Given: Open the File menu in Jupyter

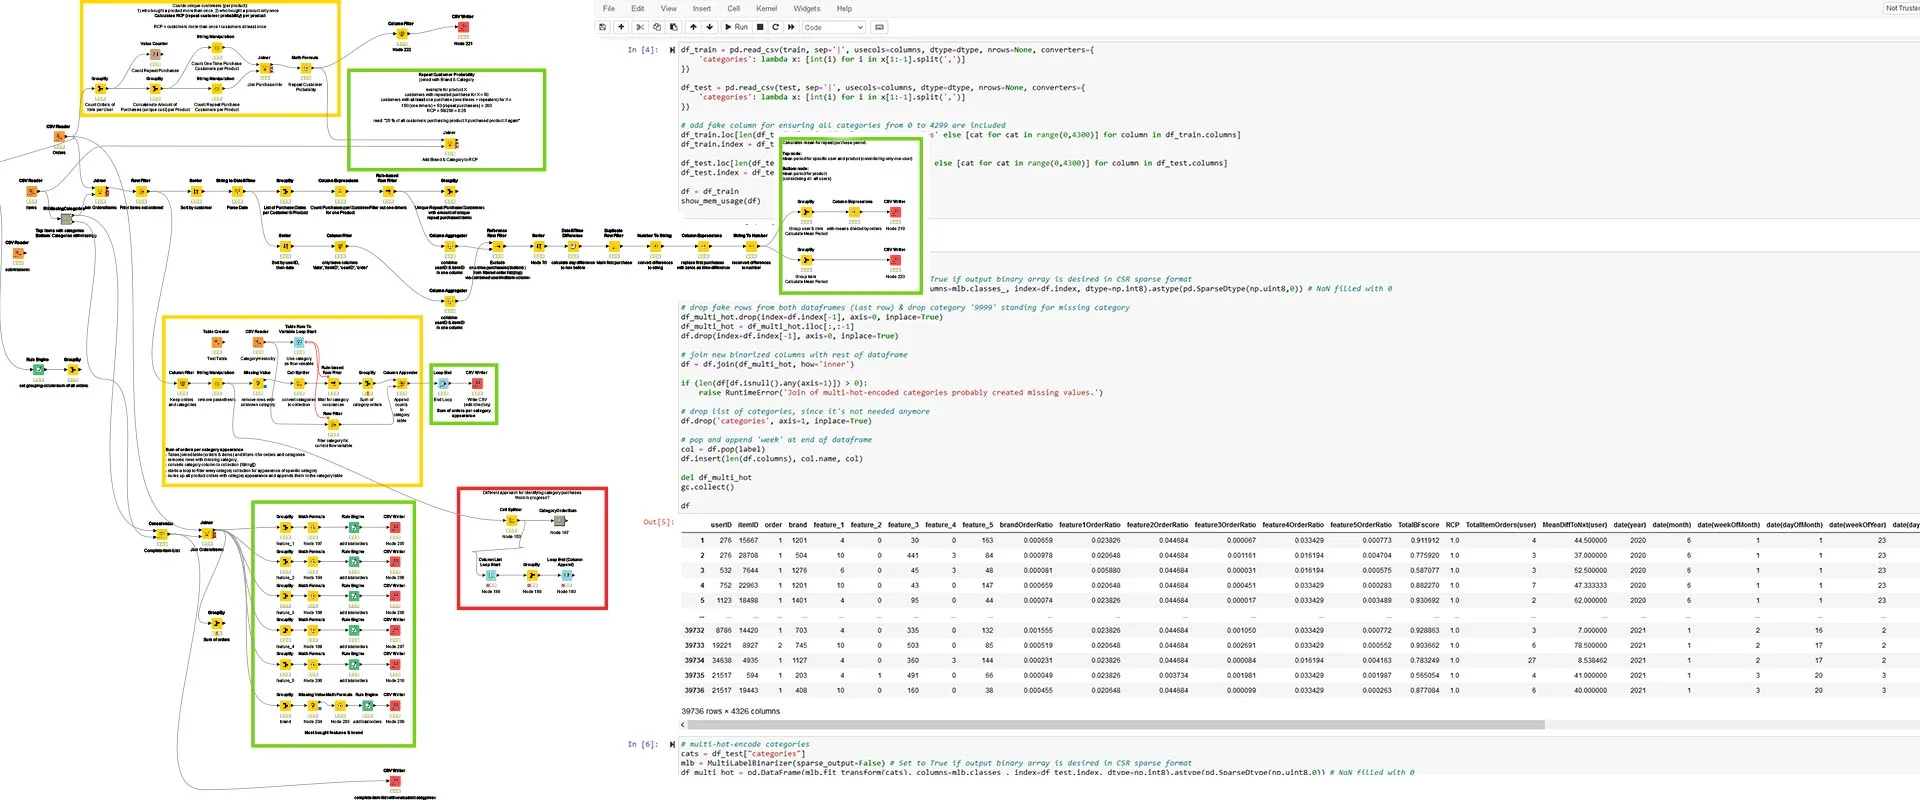Looking at the screenshot, I should [x=608, y=8].
